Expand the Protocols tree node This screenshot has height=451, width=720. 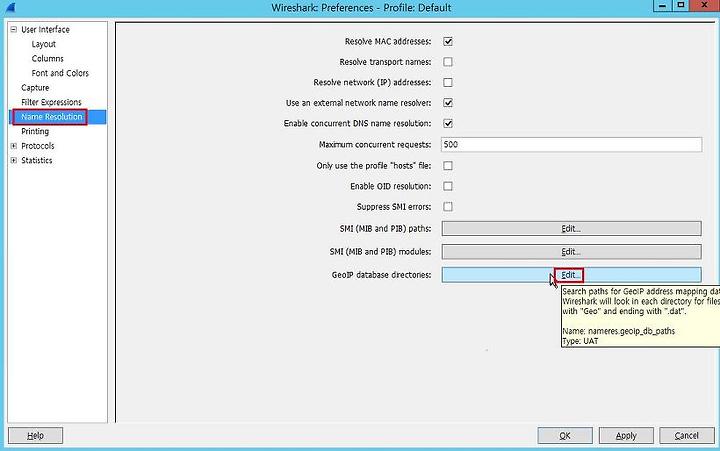click(x=14, y=146)
